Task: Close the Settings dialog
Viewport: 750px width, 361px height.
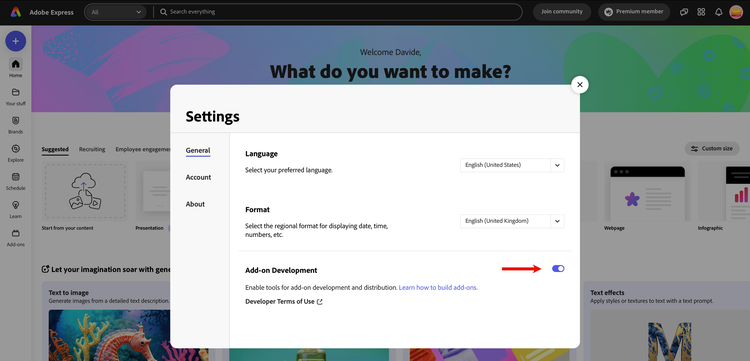Action: pyautogui.click(x=580, y=85)
